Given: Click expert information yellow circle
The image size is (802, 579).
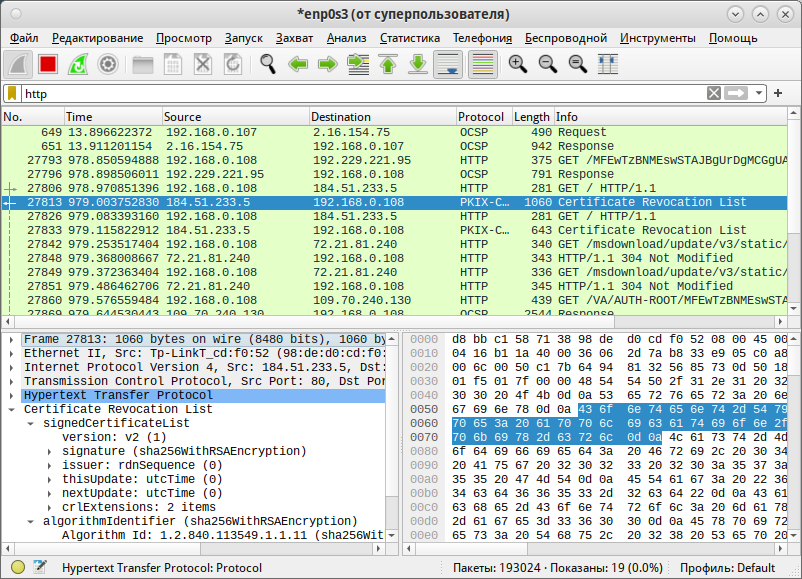Looking at the screenshot, I should pyautogui.click(x=18, y=567).
